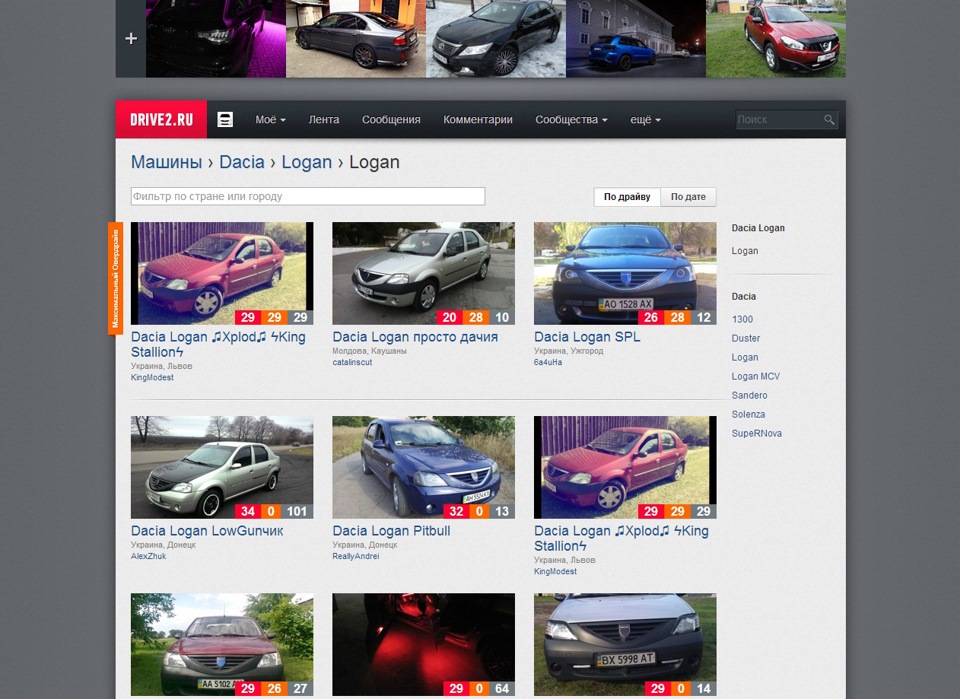This screenshot has height=699, width=960.
Task: Select 1300 model in Dacia sidebar
Action: click(742, 319)
